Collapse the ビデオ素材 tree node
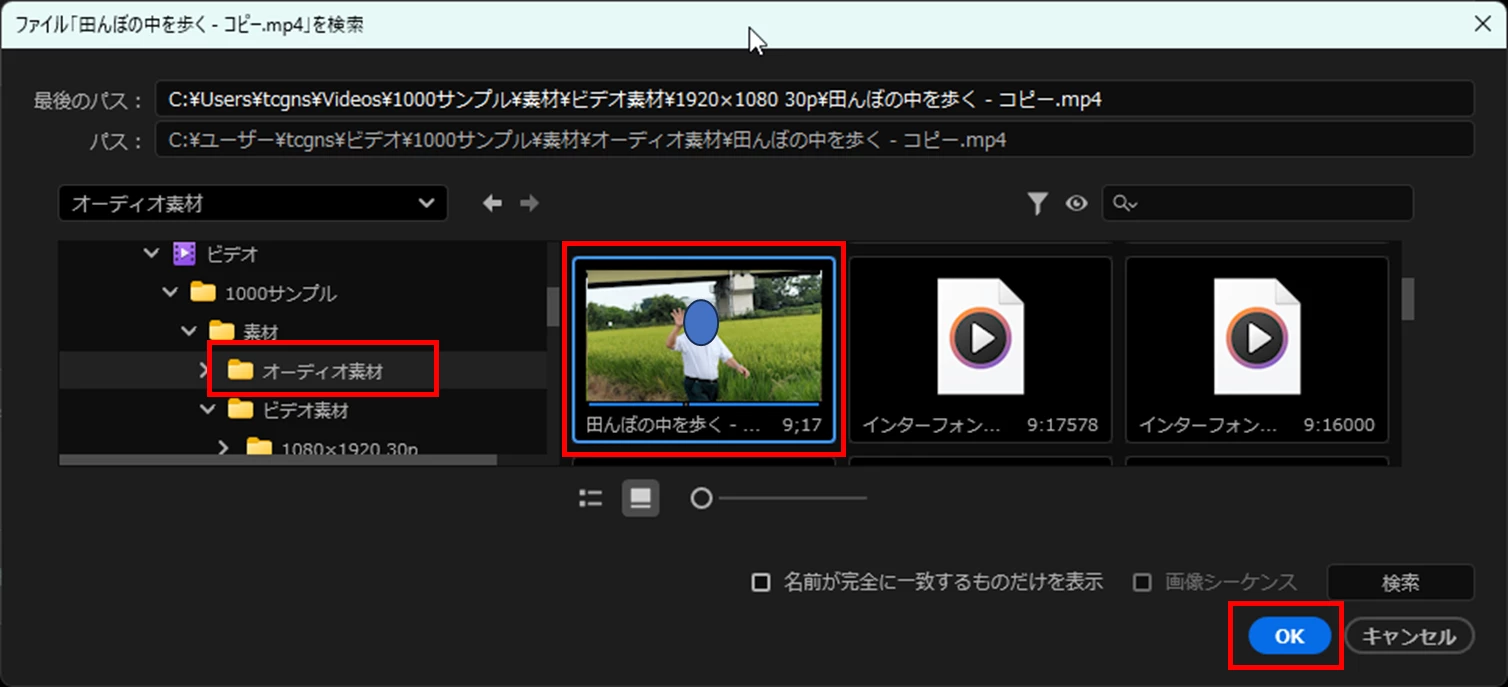The height and width of the screenshot is (687, 1508). (x=208, y=409)
